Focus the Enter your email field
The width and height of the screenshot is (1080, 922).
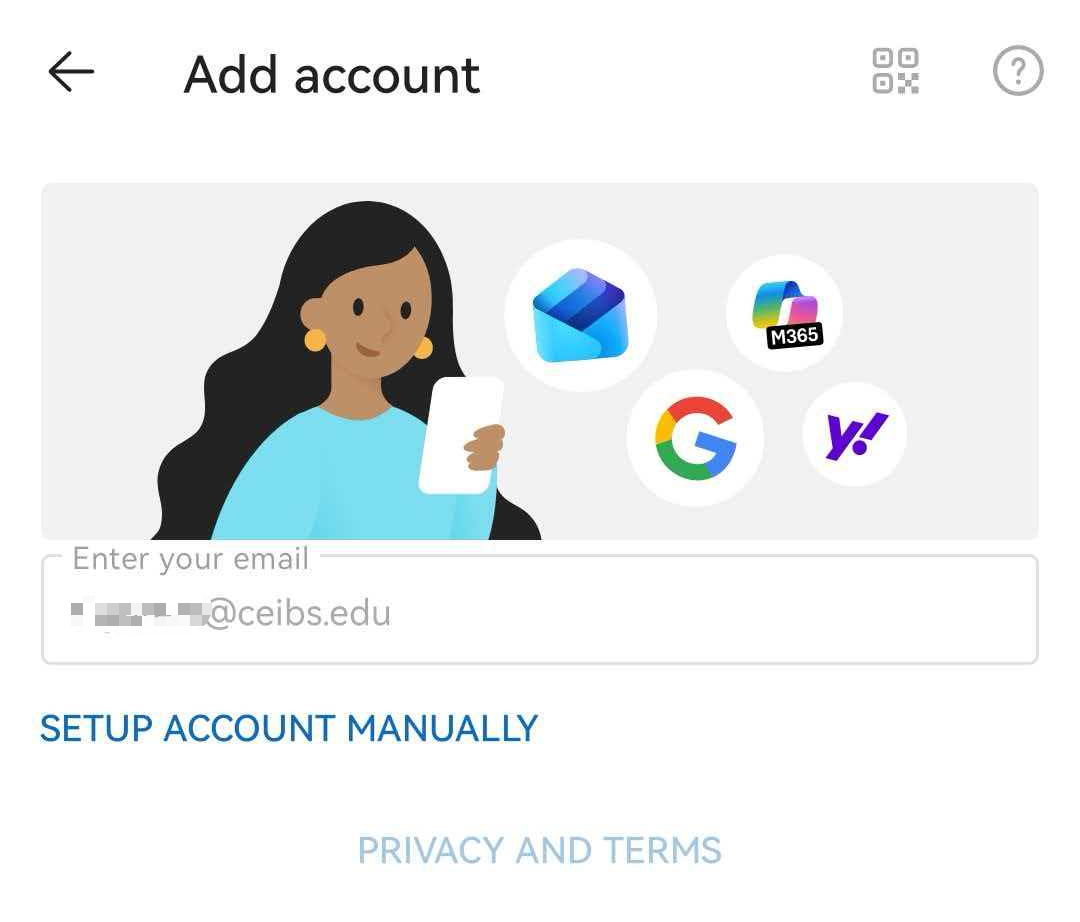click(540, 609)
